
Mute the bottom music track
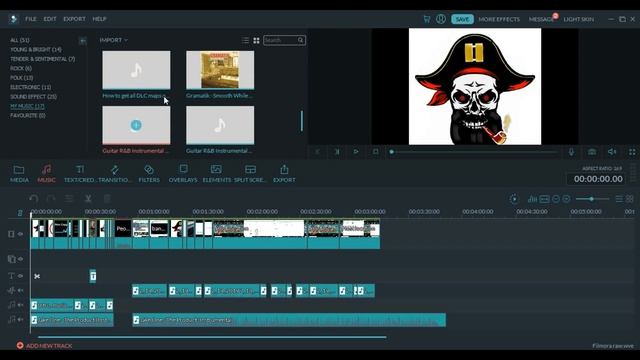(20, 319)
